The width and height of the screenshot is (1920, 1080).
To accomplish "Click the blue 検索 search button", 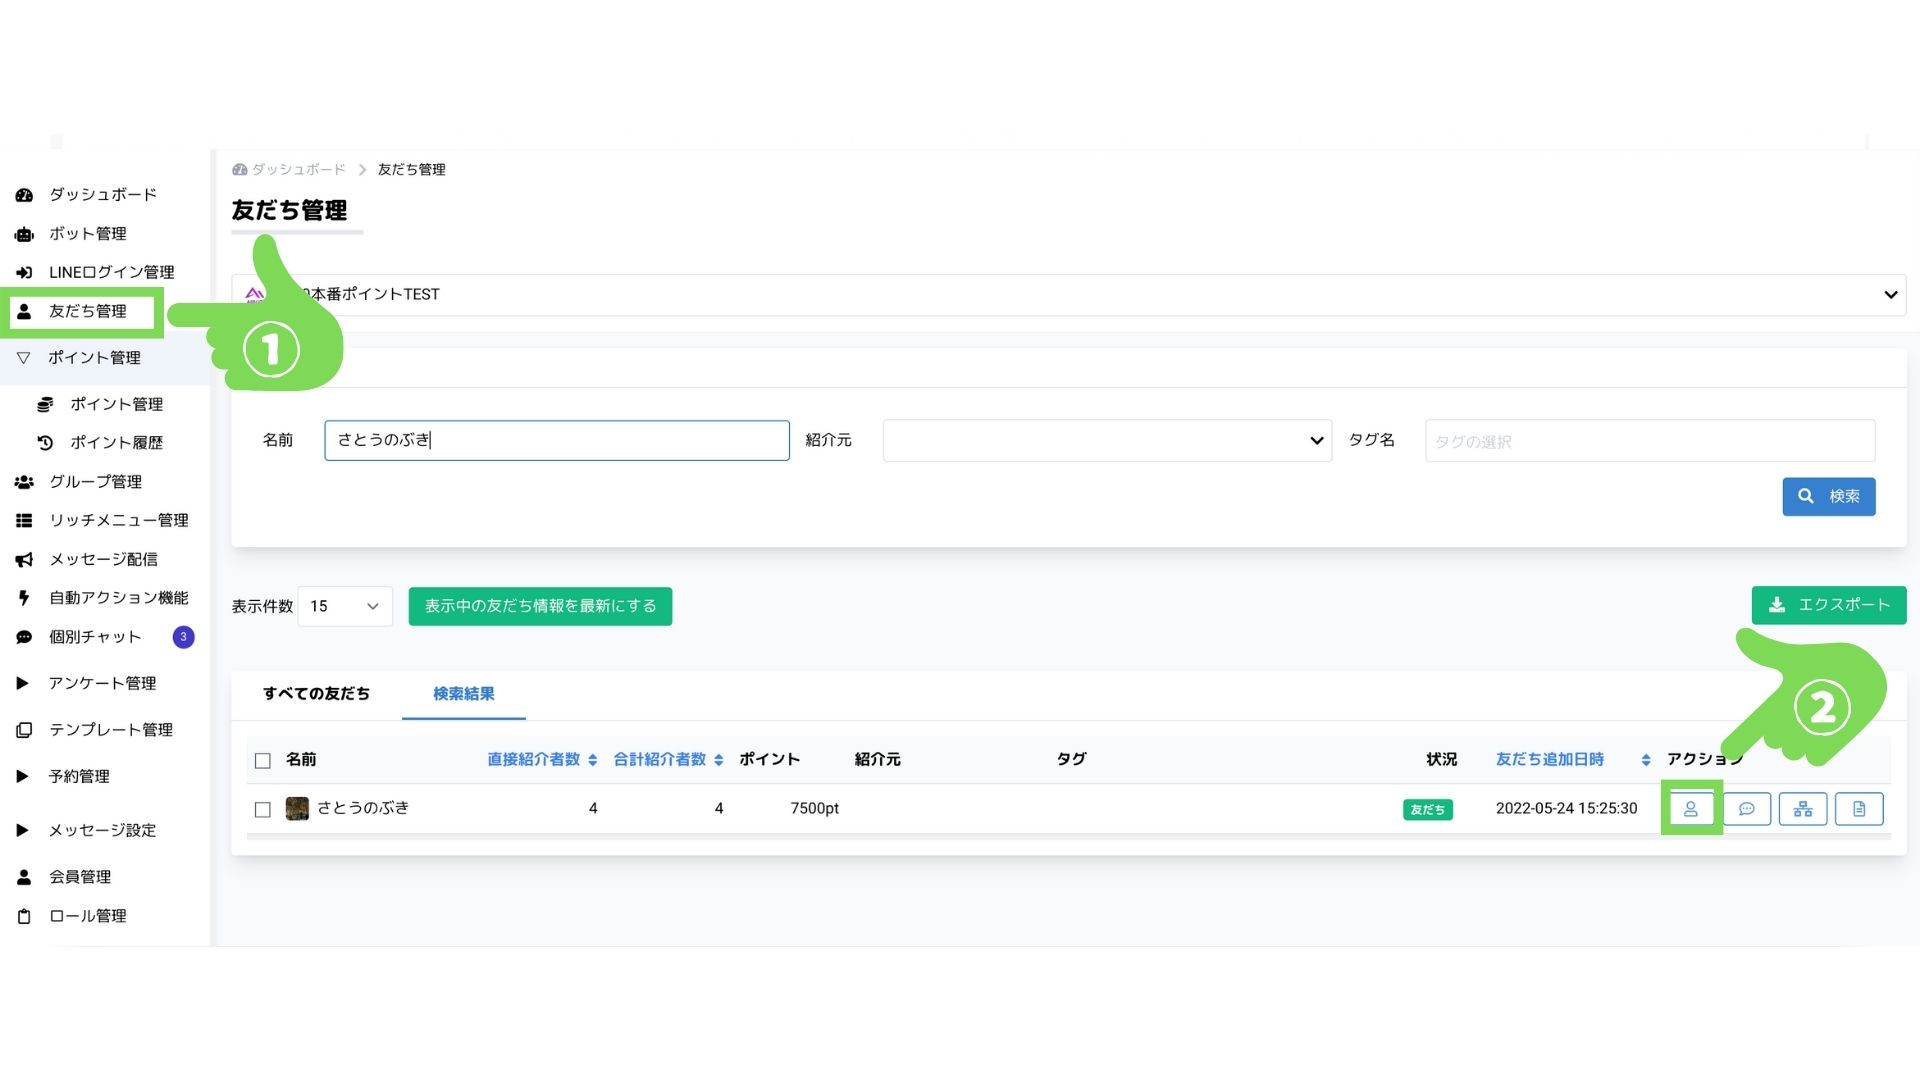I will coord(1828,496).
